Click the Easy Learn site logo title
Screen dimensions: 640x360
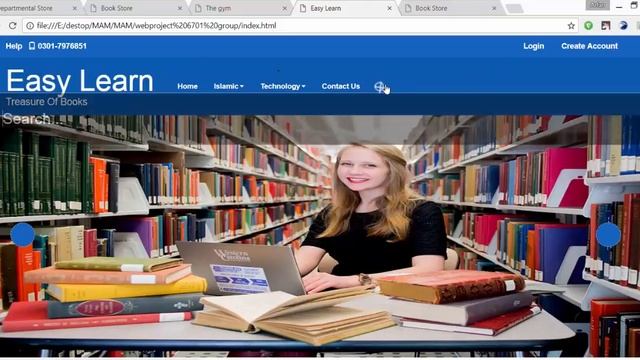[x=80, y=81]
